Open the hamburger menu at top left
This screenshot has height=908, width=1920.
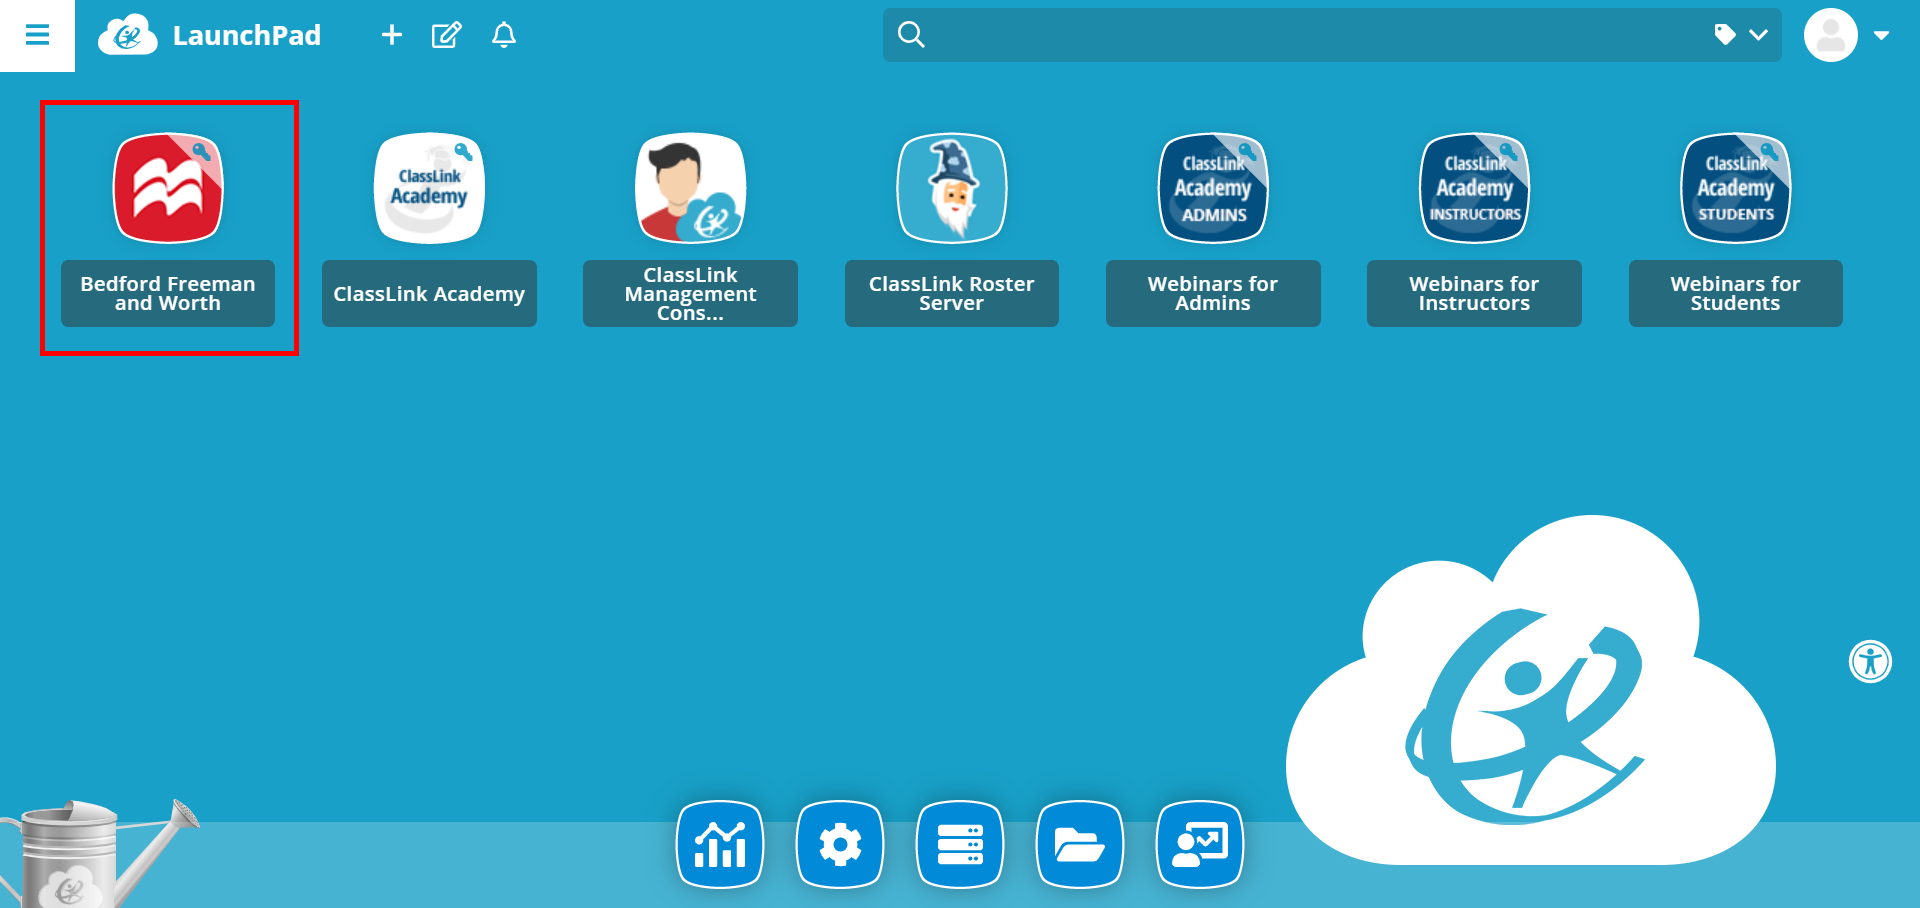[x=37, y=35]
